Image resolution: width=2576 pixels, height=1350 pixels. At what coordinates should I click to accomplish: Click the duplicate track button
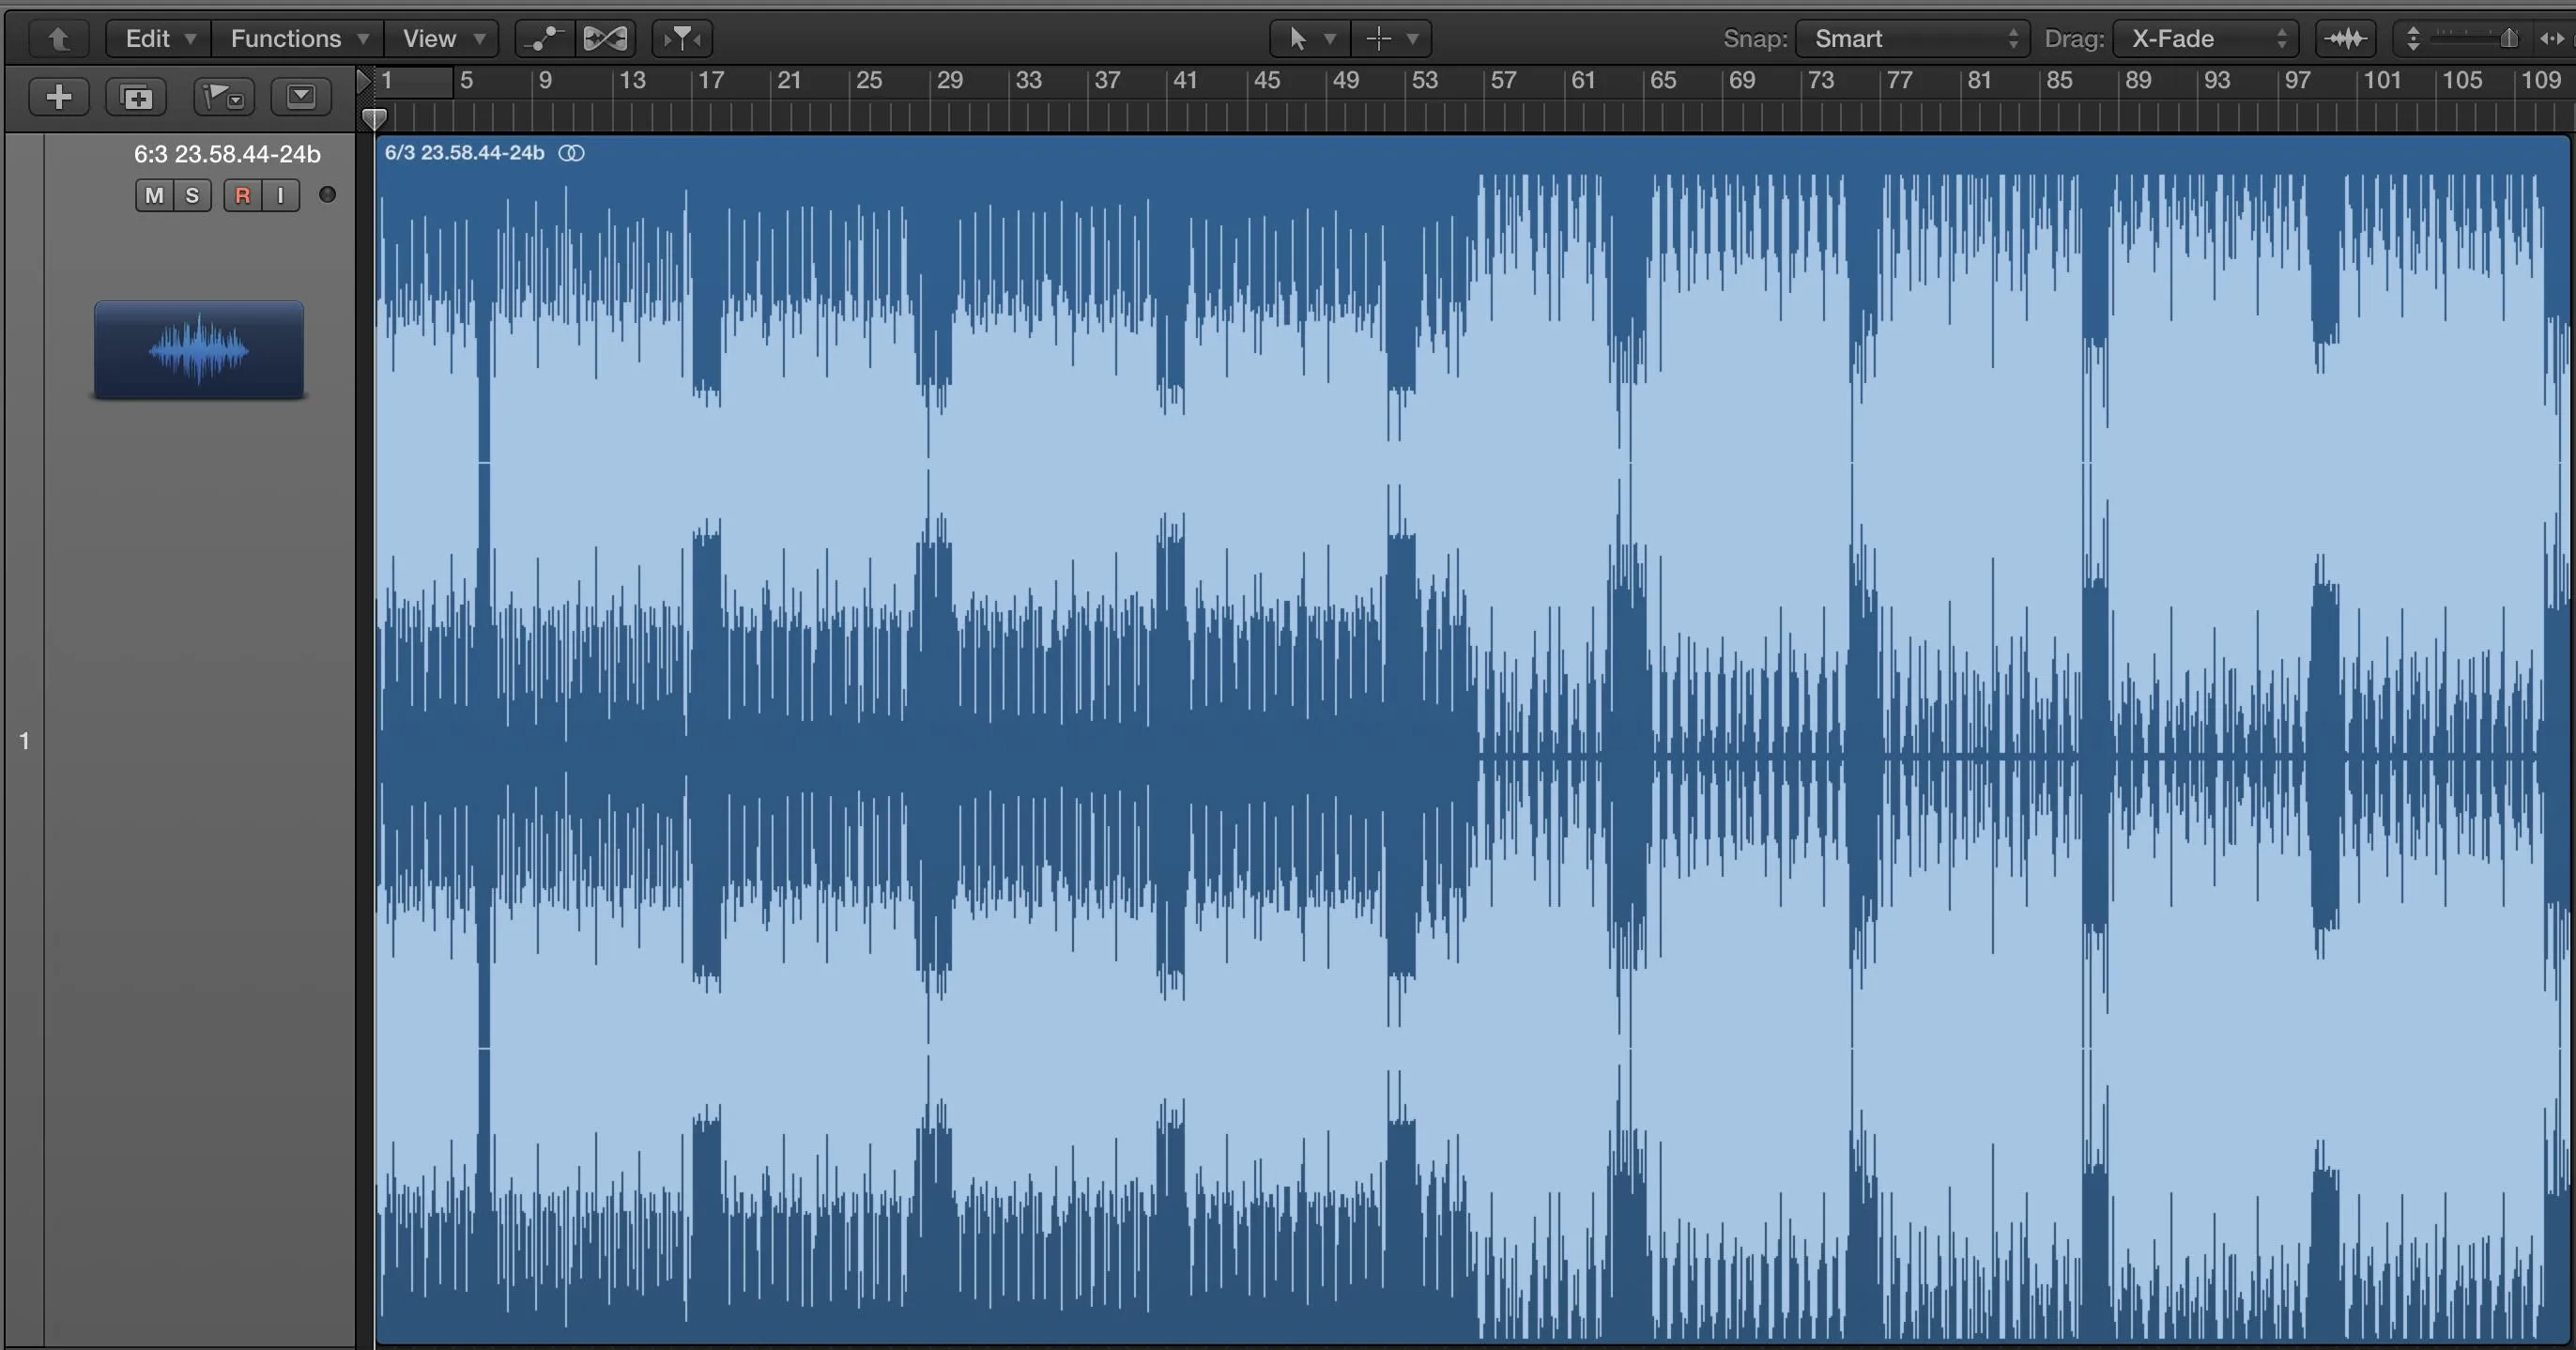pos(136,97)
